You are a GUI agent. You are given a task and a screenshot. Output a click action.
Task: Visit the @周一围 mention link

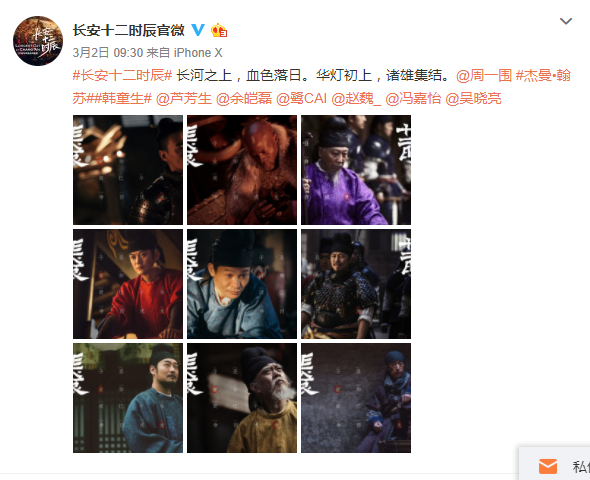tap(484, 75)
